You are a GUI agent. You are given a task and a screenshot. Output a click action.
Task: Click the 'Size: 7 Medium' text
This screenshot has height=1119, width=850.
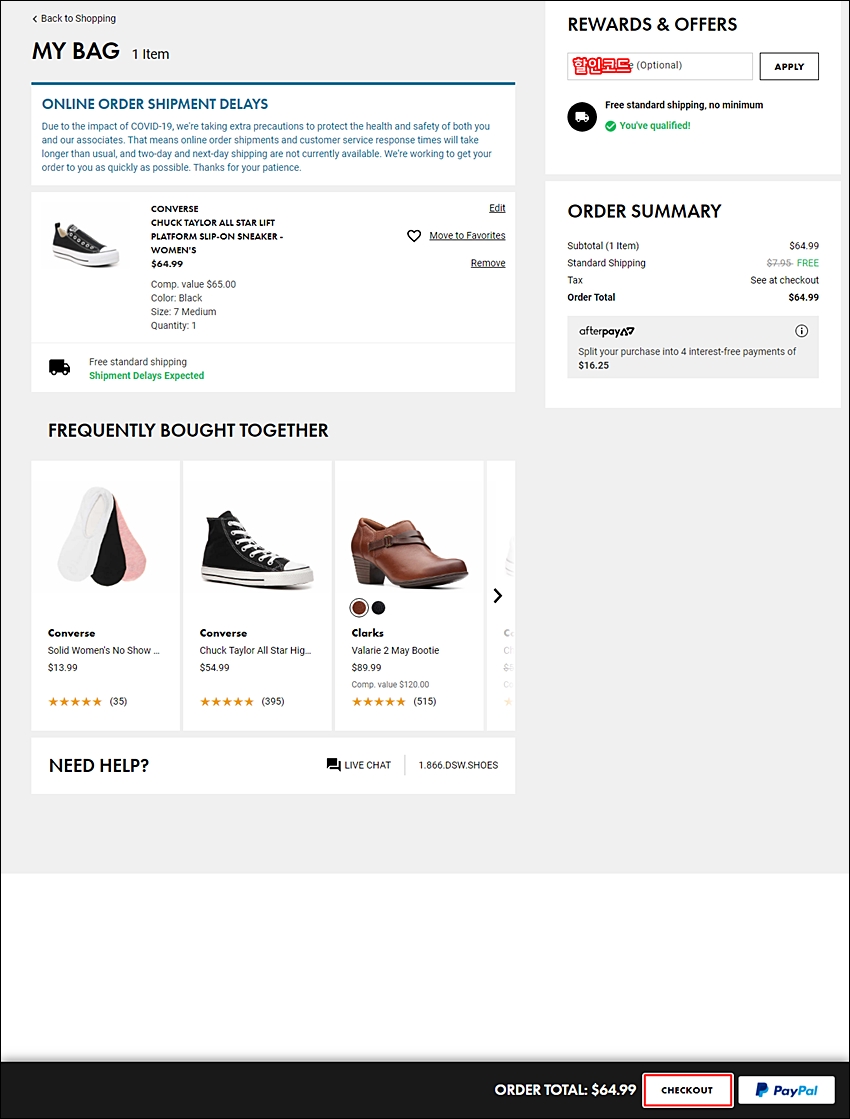(183, 312)
